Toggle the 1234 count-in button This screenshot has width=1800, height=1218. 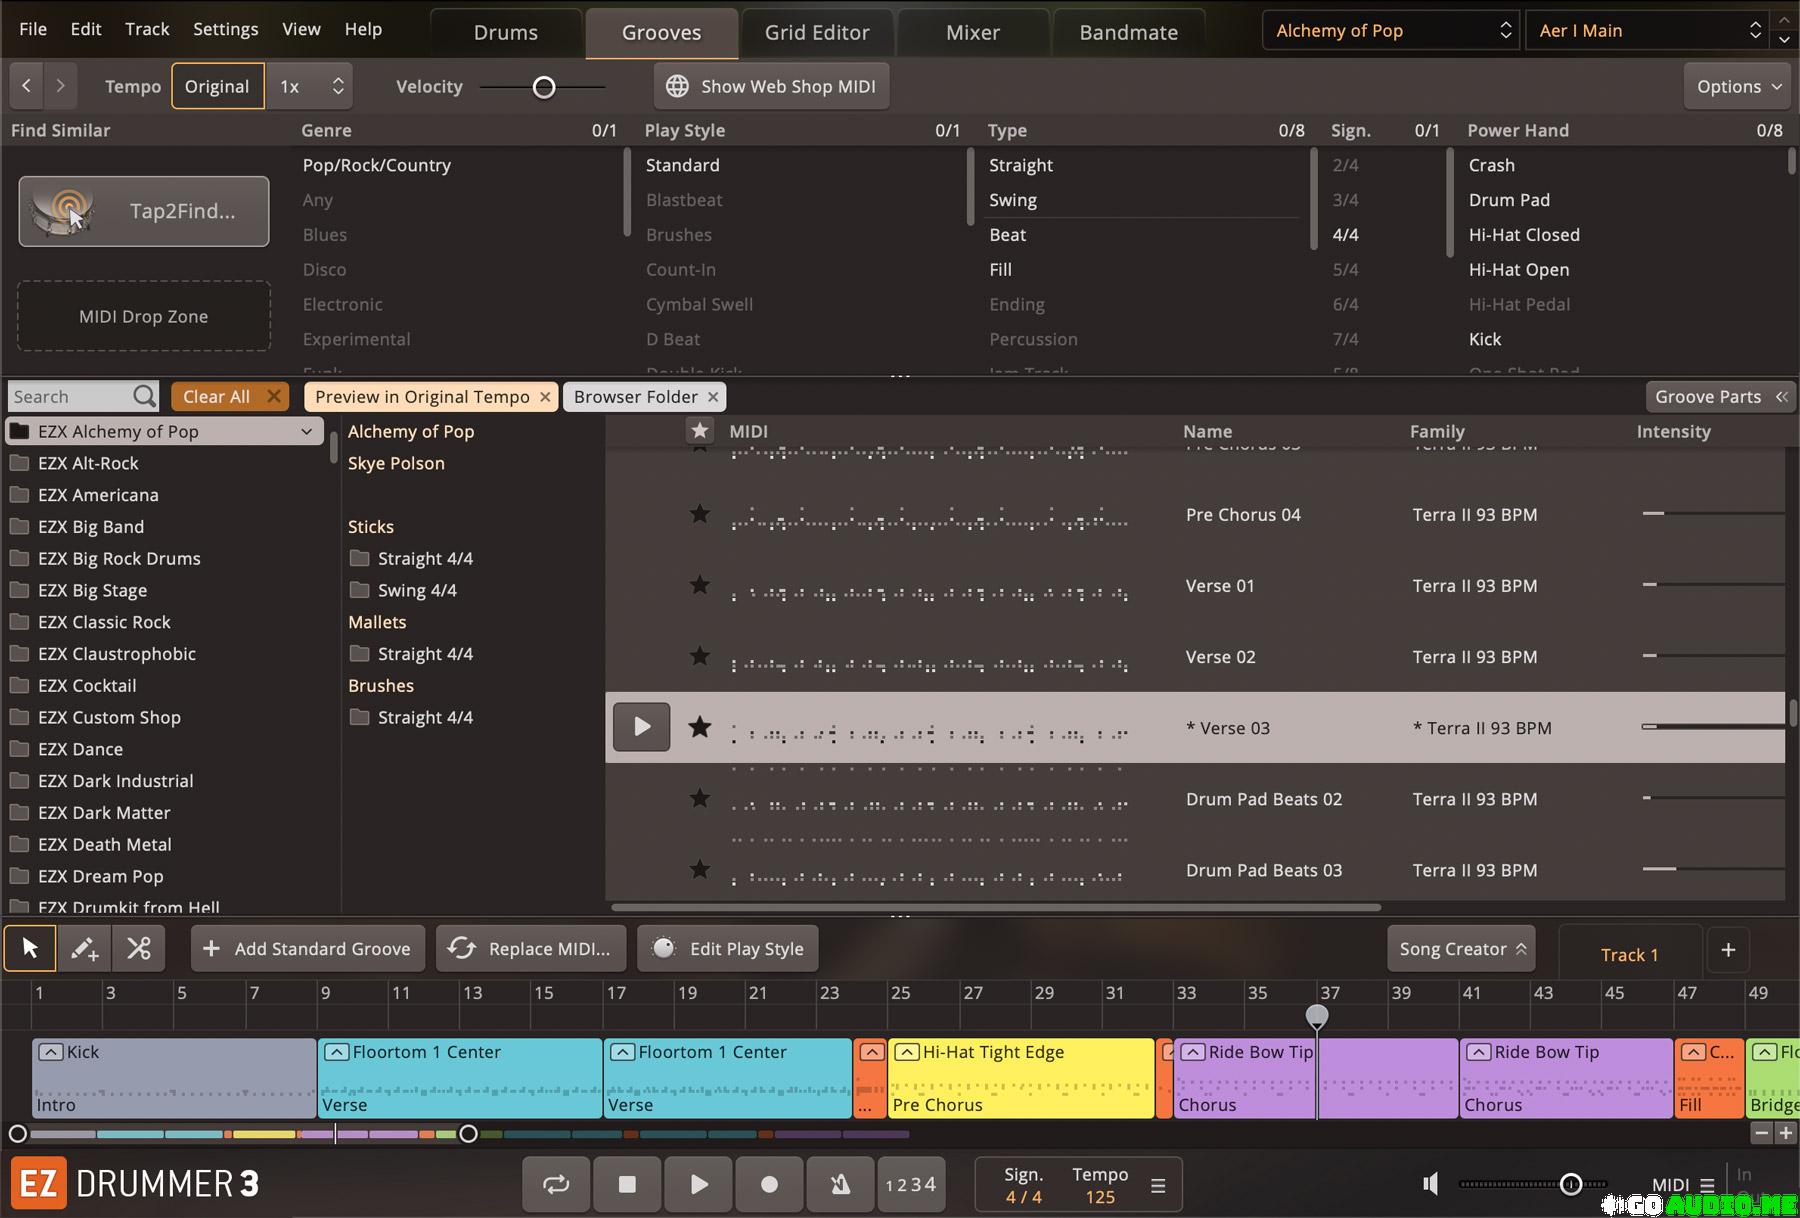click(911, 1184)
